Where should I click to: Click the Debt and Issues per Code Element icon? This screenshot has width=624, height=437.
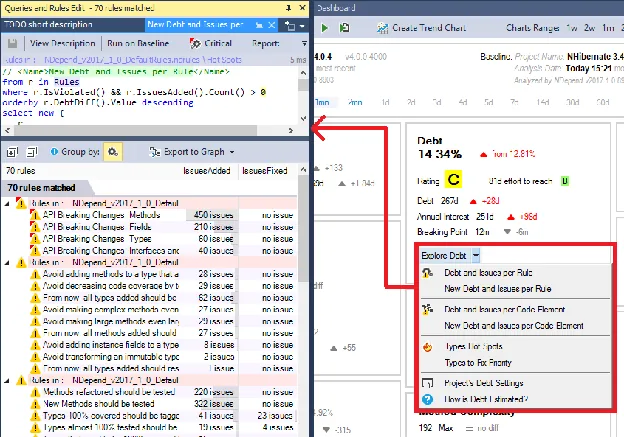point(427,309)
